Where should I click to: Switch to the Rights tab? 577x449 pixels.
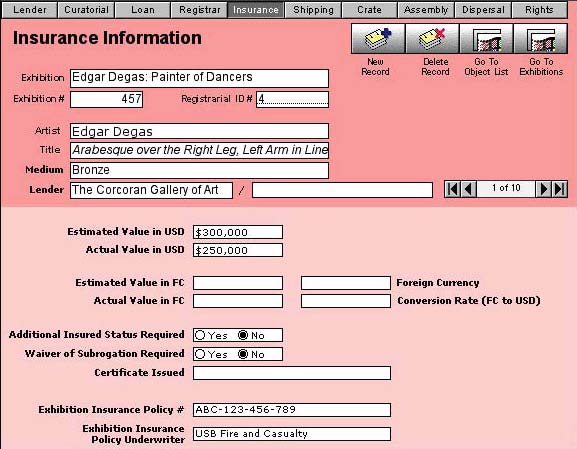click(539, 10)
